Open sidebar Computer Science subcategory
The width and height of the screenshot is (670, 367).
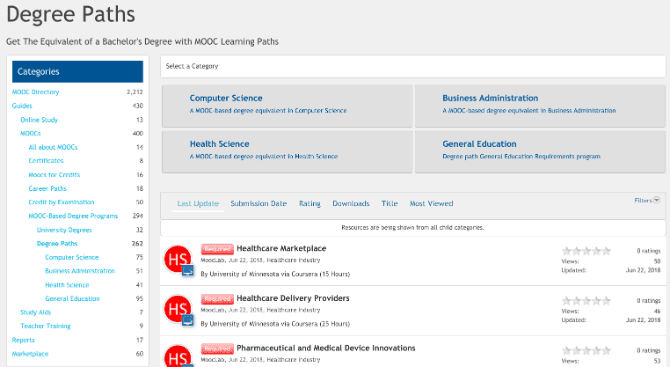[72, 257]
